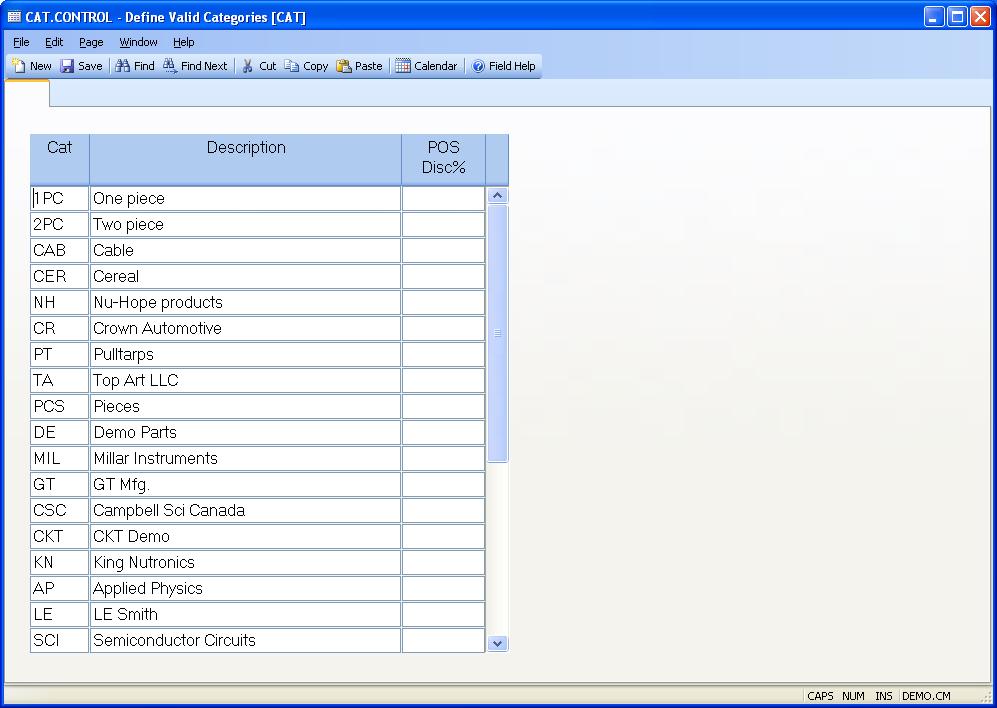Copy using the toolbar Copy icon
The width and height of the screenshot is (997, 708).
[x=292, y=66]
